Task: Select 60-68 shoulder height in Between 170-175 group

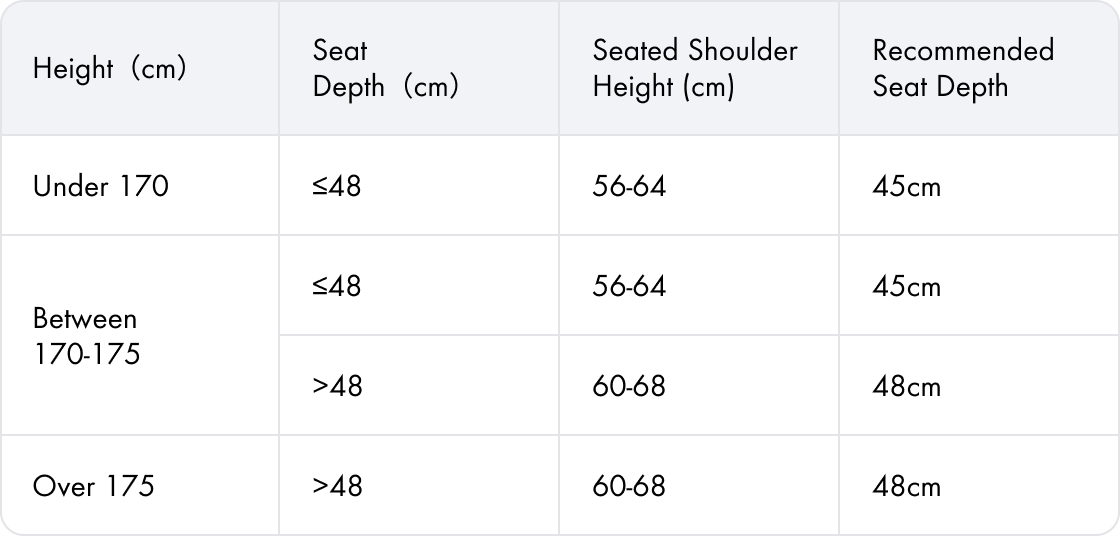Action: coord(629,386)
